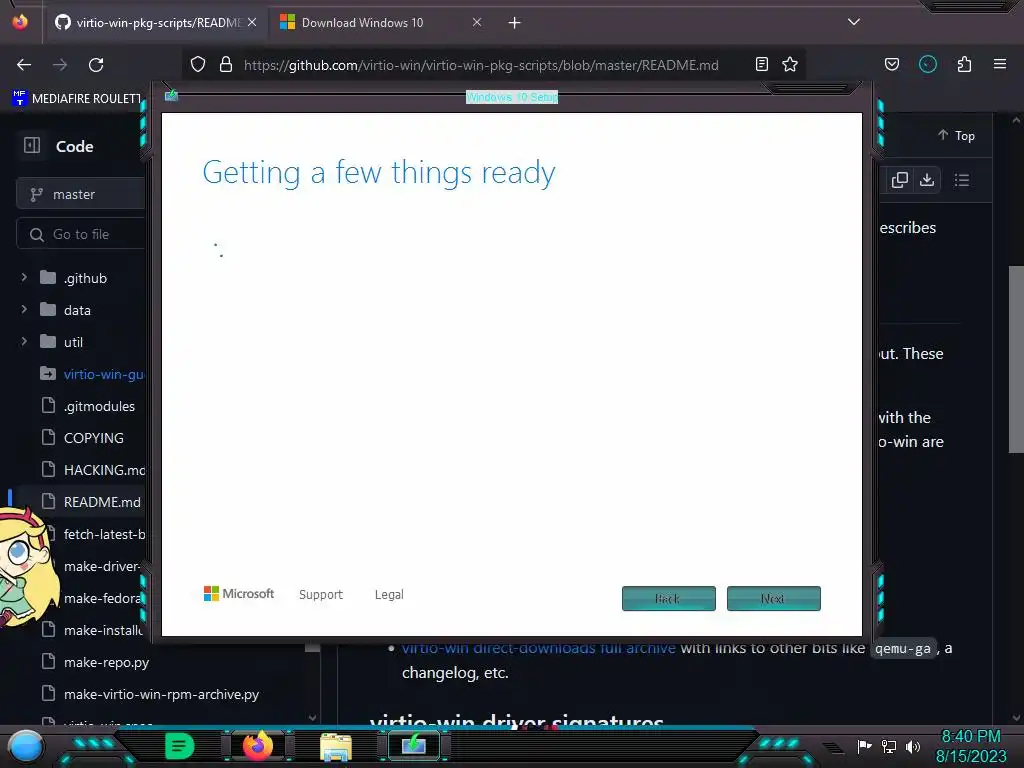Open the README outline list icon
This screenshot has height=768, width=1024.
tap(961, 180)
